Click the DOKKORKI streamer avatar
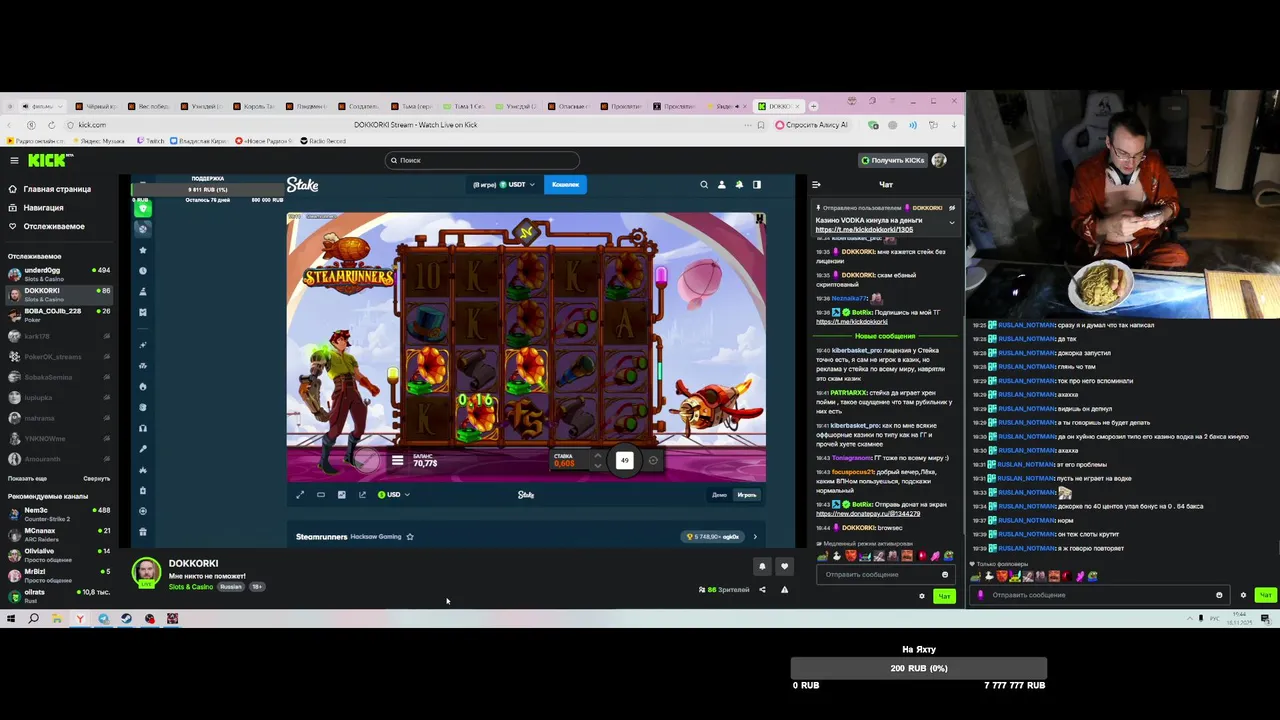Screen dimensions: 1280x720 tap(147, 572)
